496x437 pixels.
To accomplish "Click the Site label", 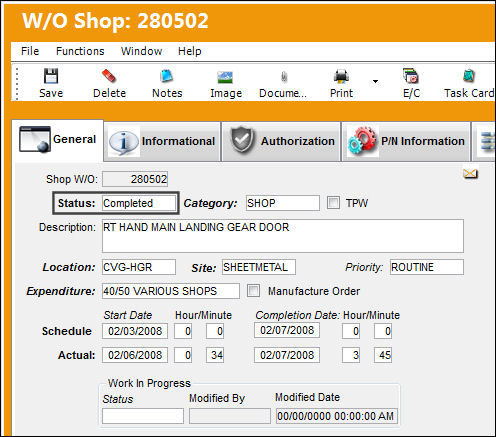I will [x=204, y=268].
